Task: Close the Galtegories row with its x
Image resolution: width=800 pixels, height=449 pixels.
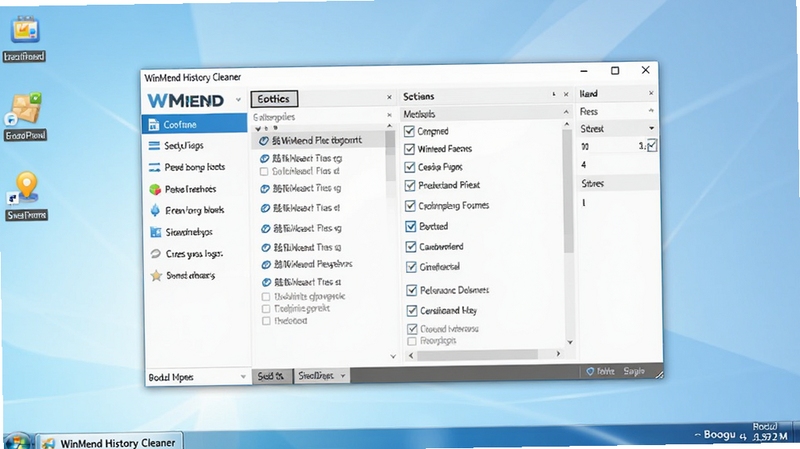Action: (x=389, y=115)
